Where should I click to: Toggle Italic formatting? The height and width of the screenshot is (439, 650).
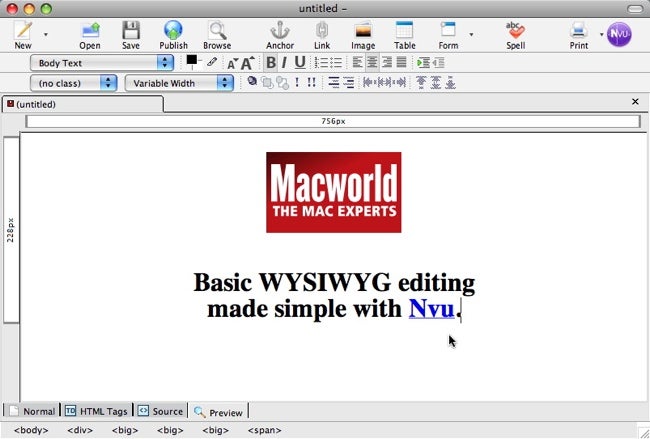point(284,63)
